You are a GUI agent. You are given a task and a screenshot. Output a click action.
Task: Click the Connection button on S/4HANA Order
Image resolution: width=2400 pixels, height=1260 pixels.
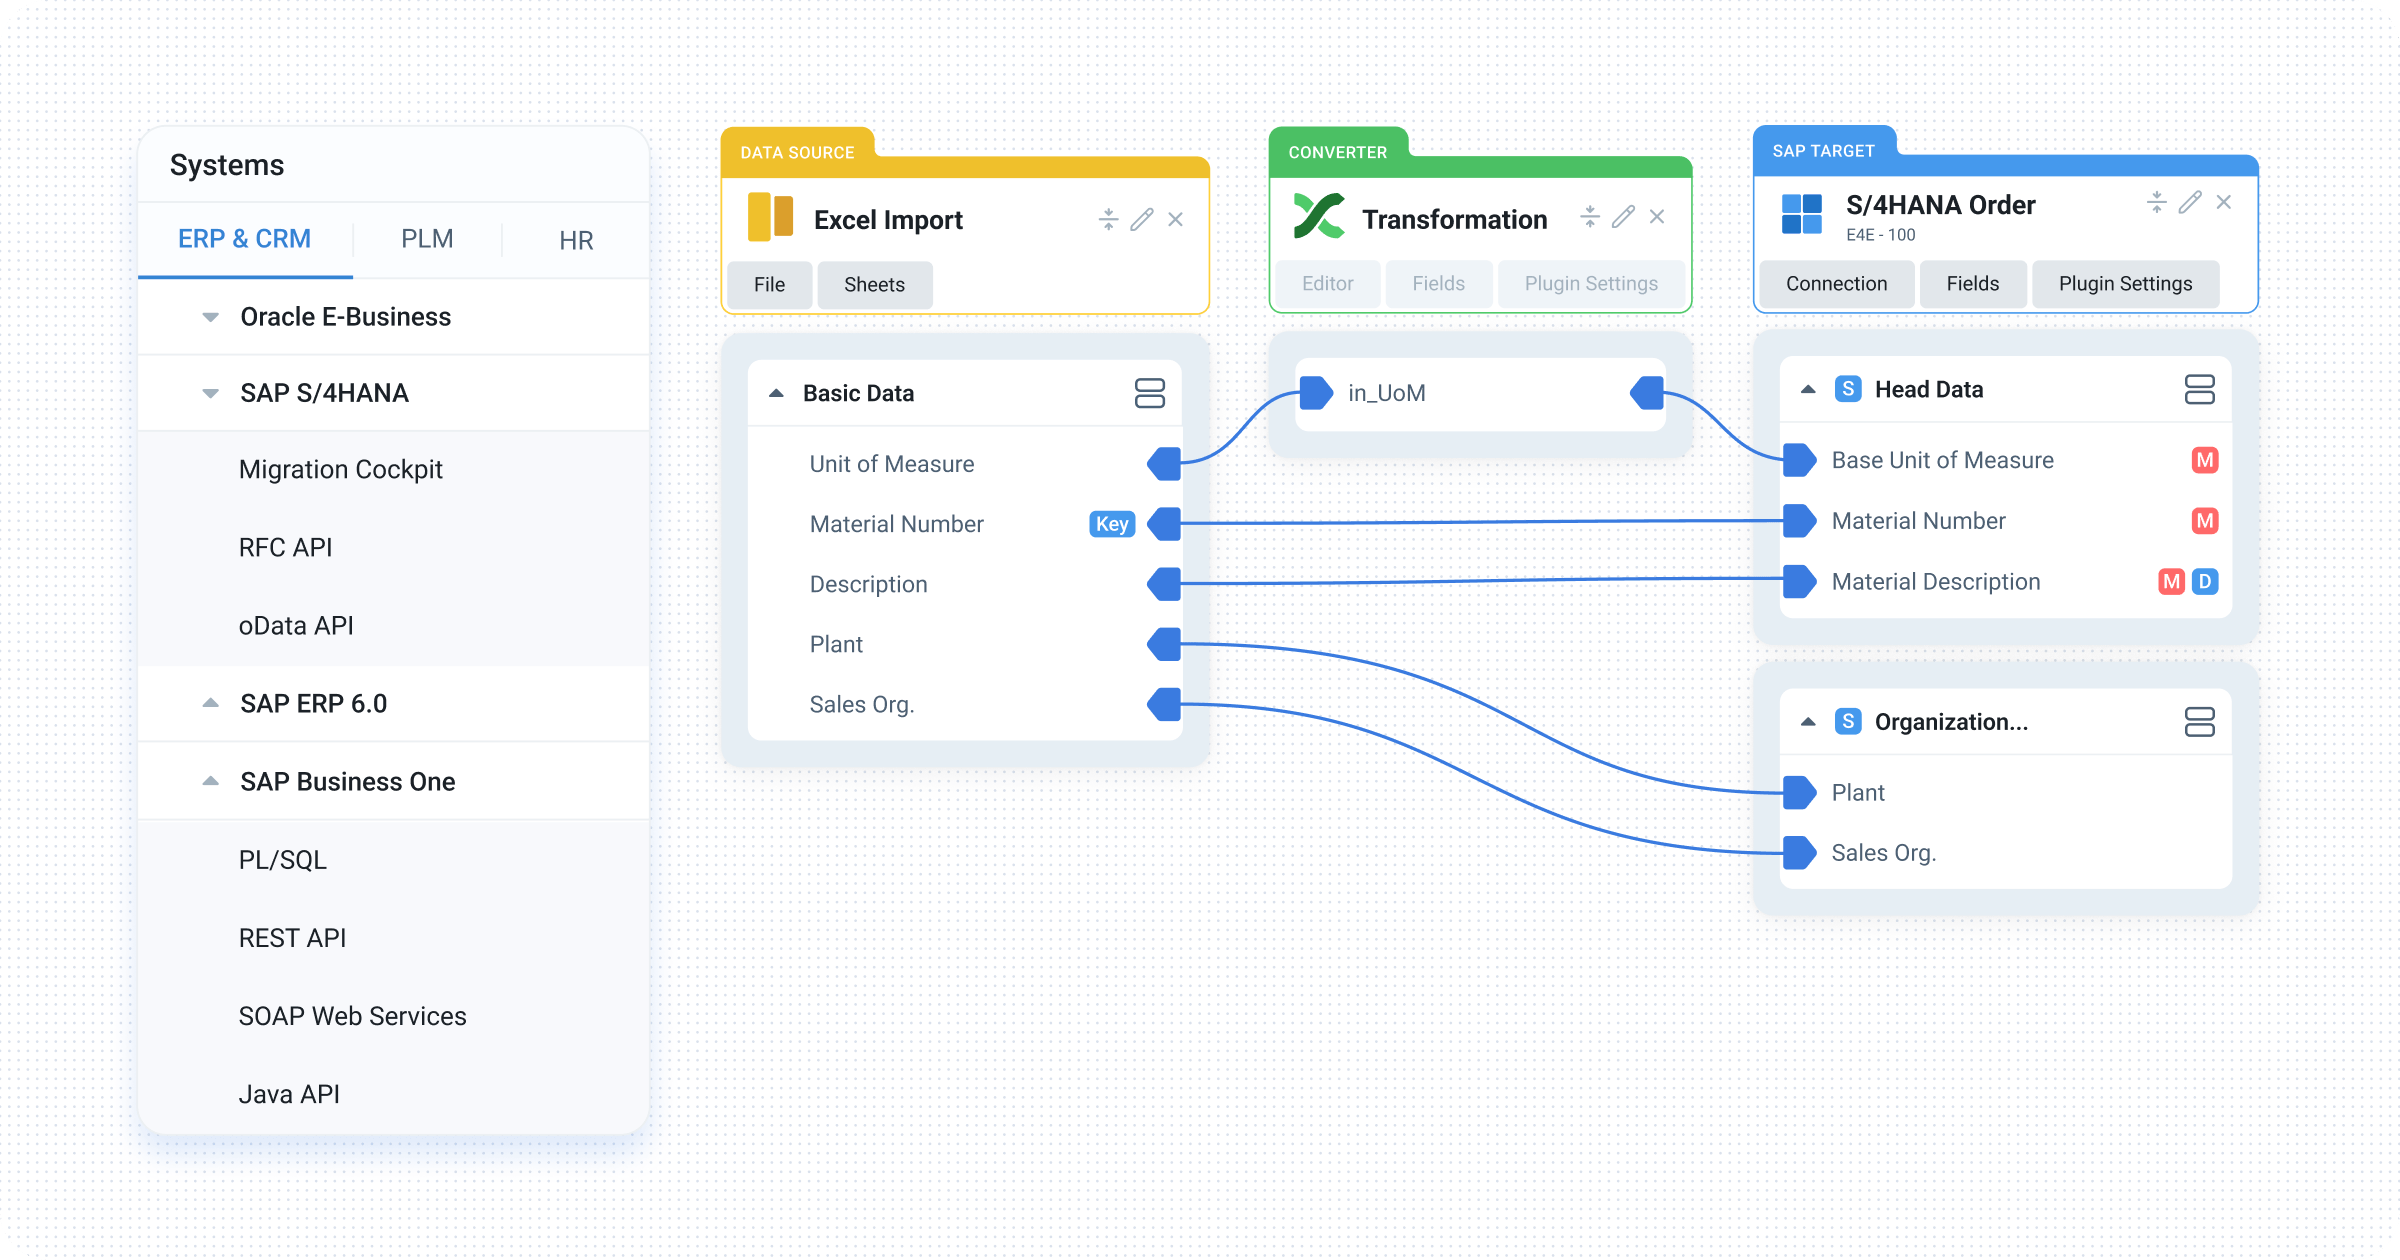click(x=1835, y=284)
